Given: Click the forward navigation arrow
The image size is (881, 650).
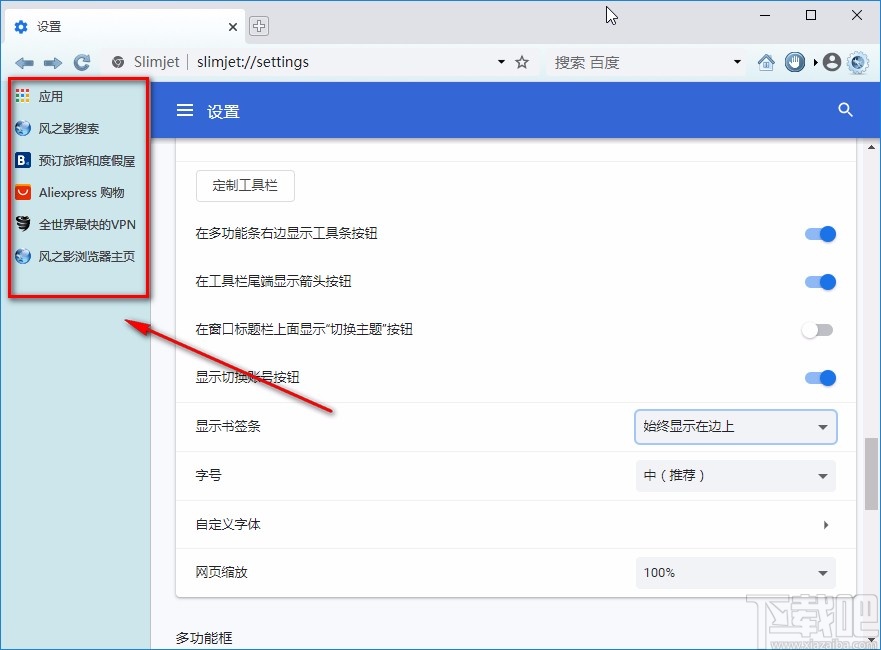Looking at the screenshot, I should pos(53,62).
